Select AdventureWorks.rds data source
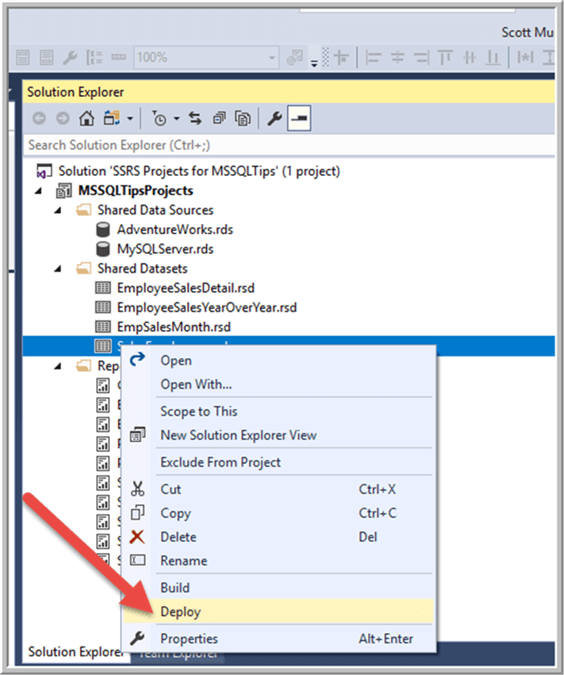 [175, 229]
